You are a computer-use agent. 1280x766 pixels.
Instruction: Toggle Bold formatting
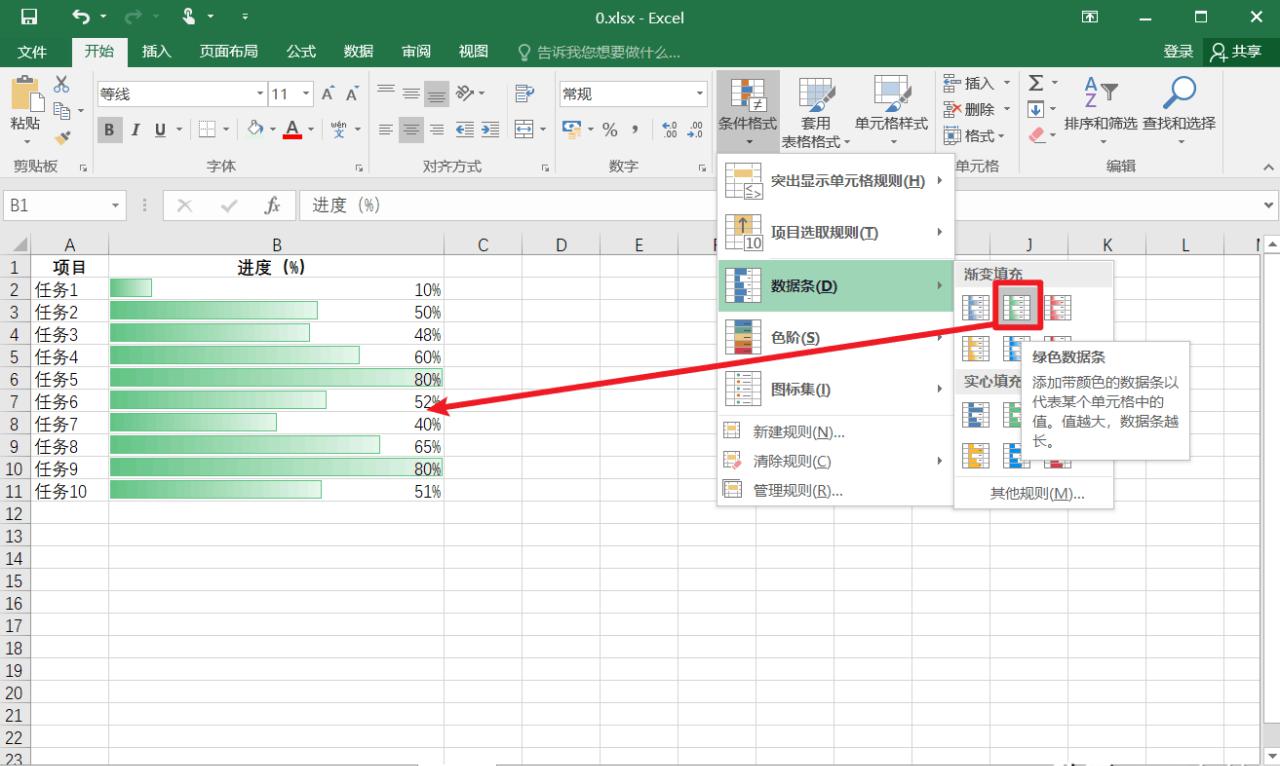(109, 129)
